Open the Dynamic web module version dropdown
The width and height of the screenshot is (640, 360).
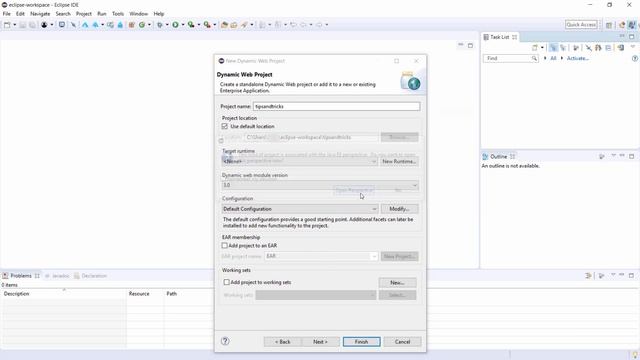tap(320, 185)
